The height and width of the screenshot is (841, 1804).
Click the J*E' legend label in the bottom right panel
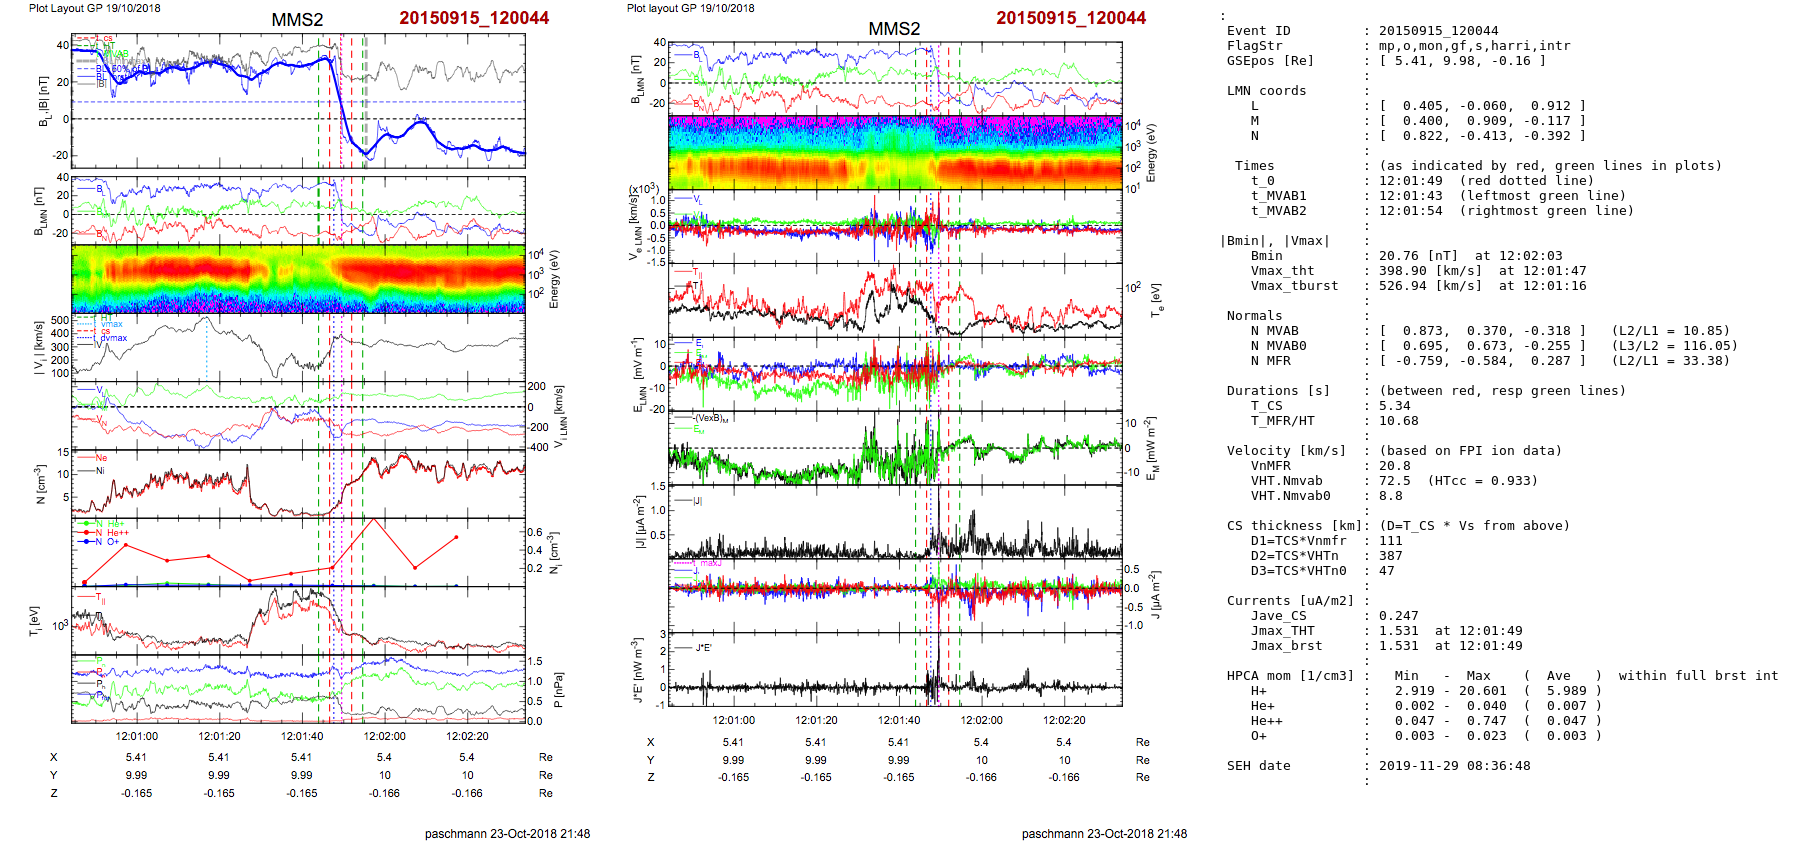(703, 648)
